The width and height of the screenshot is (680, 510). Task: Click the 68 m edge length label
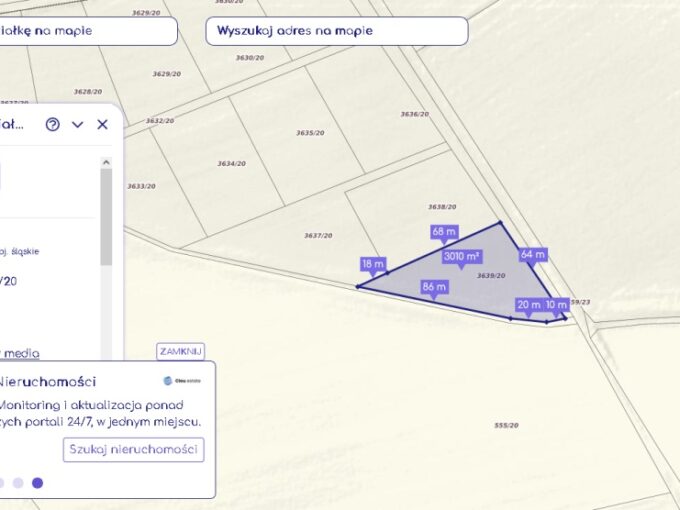[x=444, y=232]
